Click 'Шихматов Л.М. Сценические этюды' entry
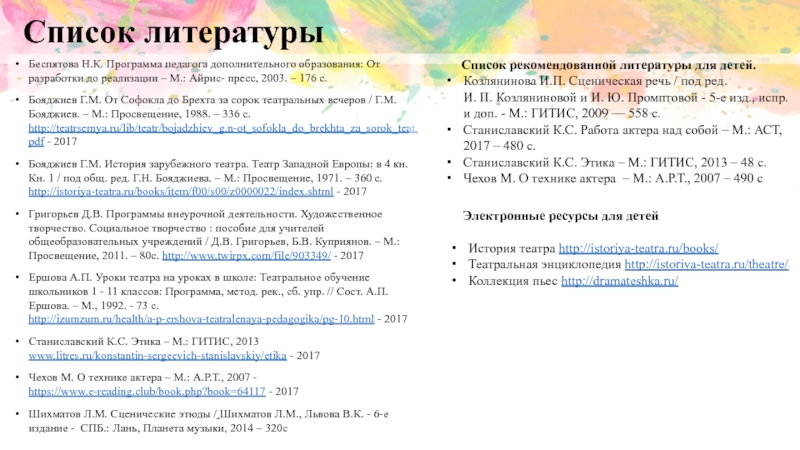 pyautogui.click(x=208, y=421)
